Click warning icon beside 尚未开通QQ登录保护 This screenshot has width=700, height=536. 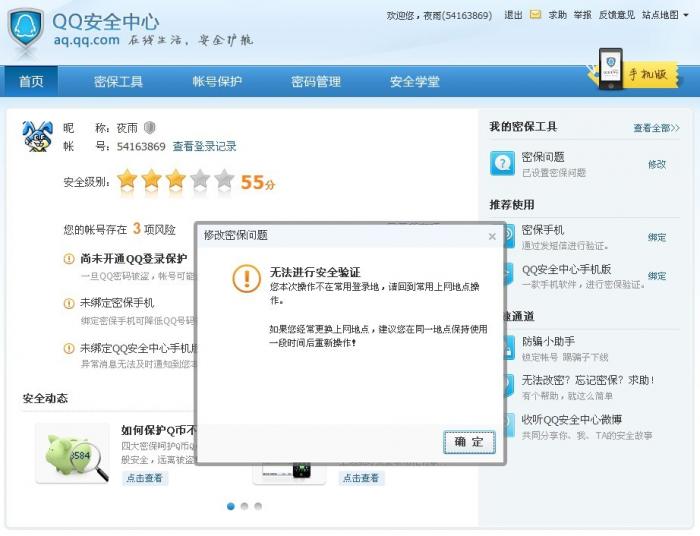click(x=69, y=258)
